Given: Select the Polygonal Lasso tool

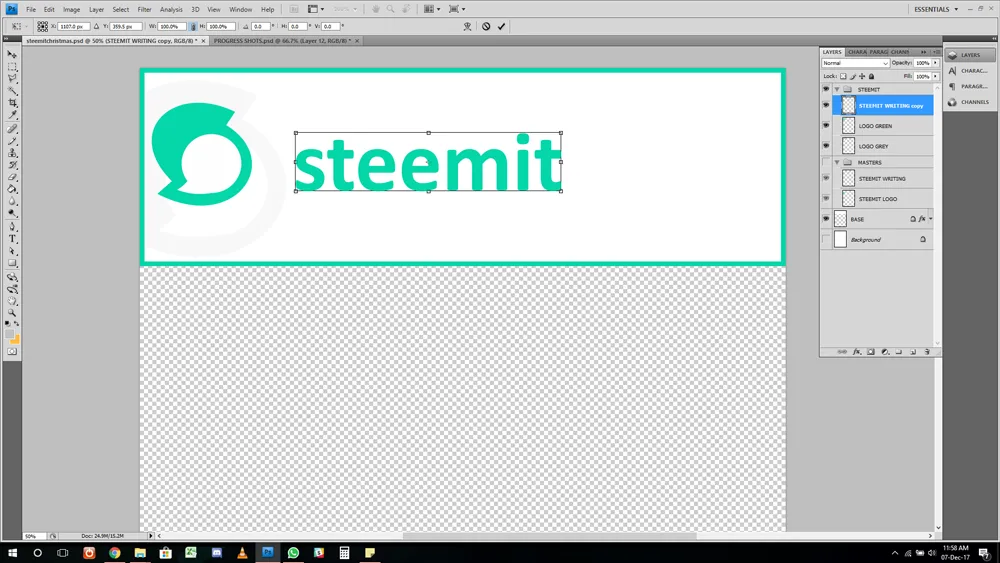Looking at the screenshot, I should [x=12, y=79].
